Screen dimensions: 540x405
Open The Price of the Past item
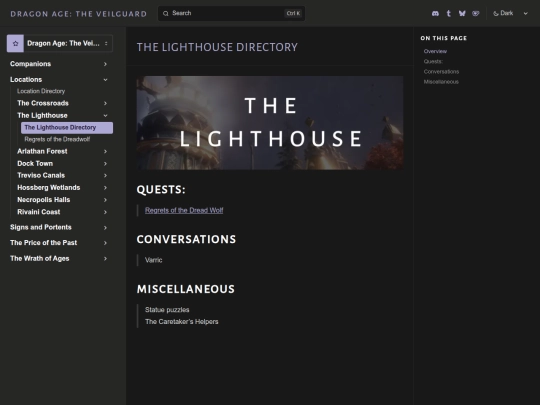(x=43, y=243)
